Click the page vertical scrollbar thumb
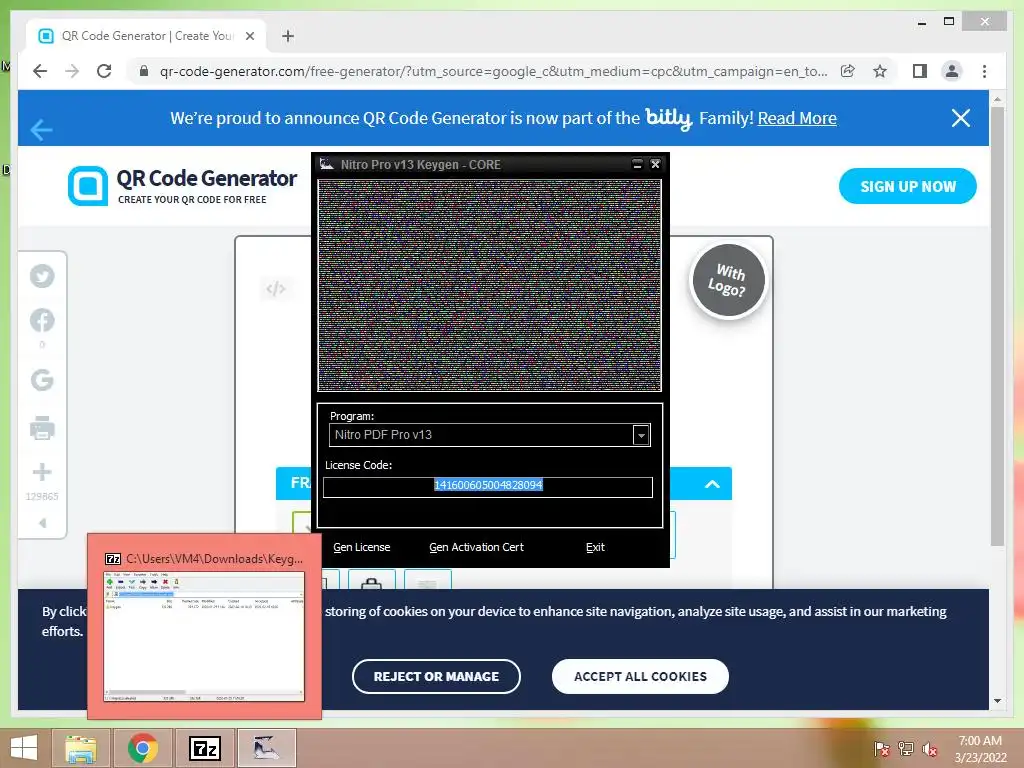 (x=997, y=325)
